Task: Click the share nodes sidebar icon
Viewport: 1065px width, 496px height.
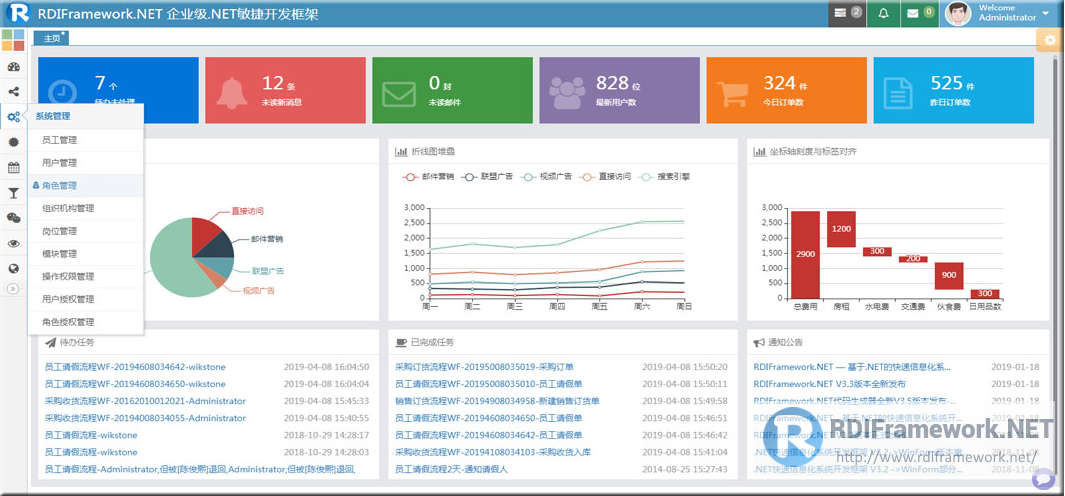Action: pyautogui.click(x=13, y=92)
